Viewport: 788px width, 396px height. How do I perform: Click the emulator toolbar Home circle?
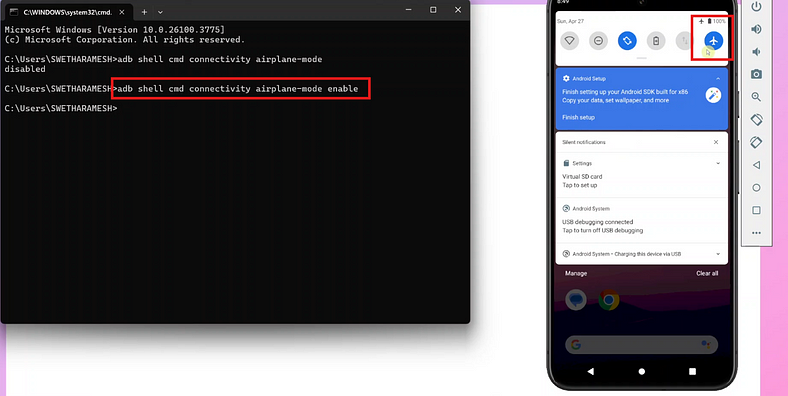coord(756,187)
